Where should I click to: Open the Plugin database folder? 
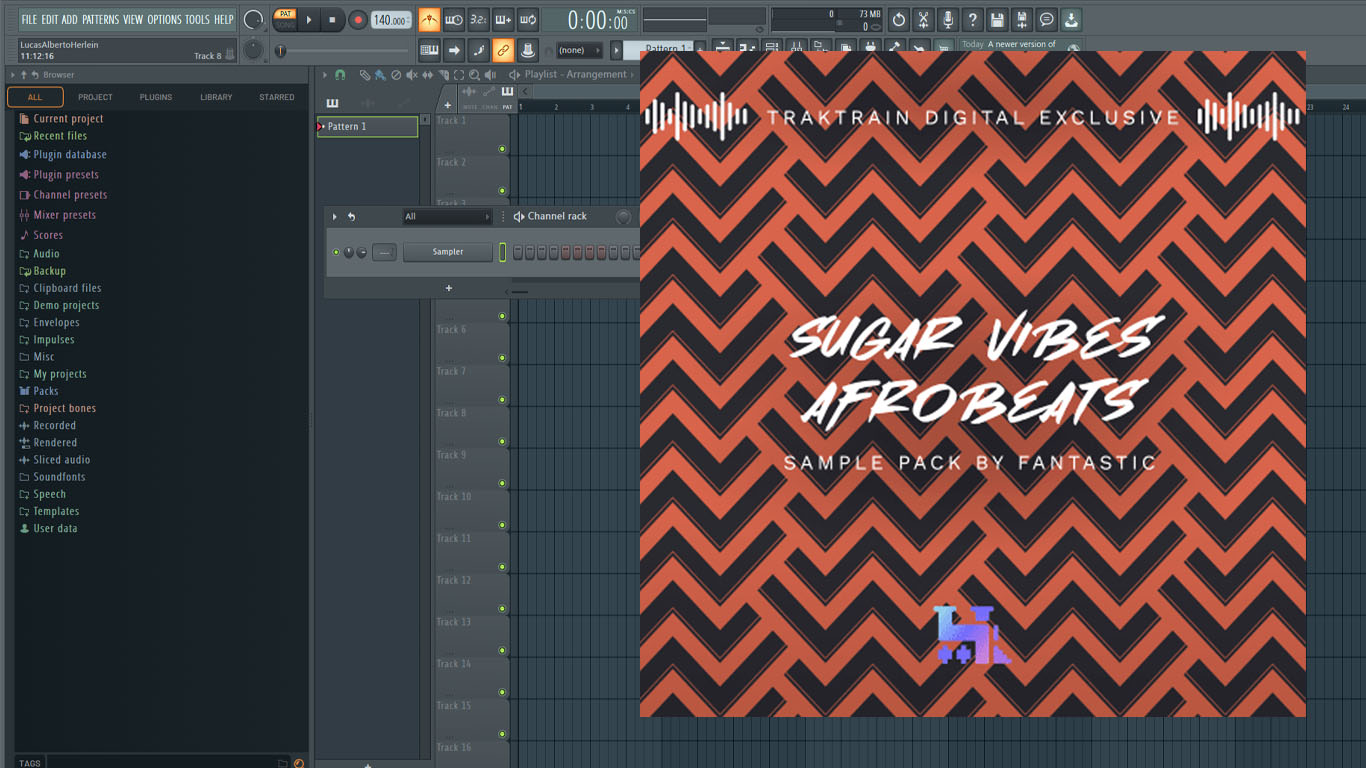tap(70, 155)
